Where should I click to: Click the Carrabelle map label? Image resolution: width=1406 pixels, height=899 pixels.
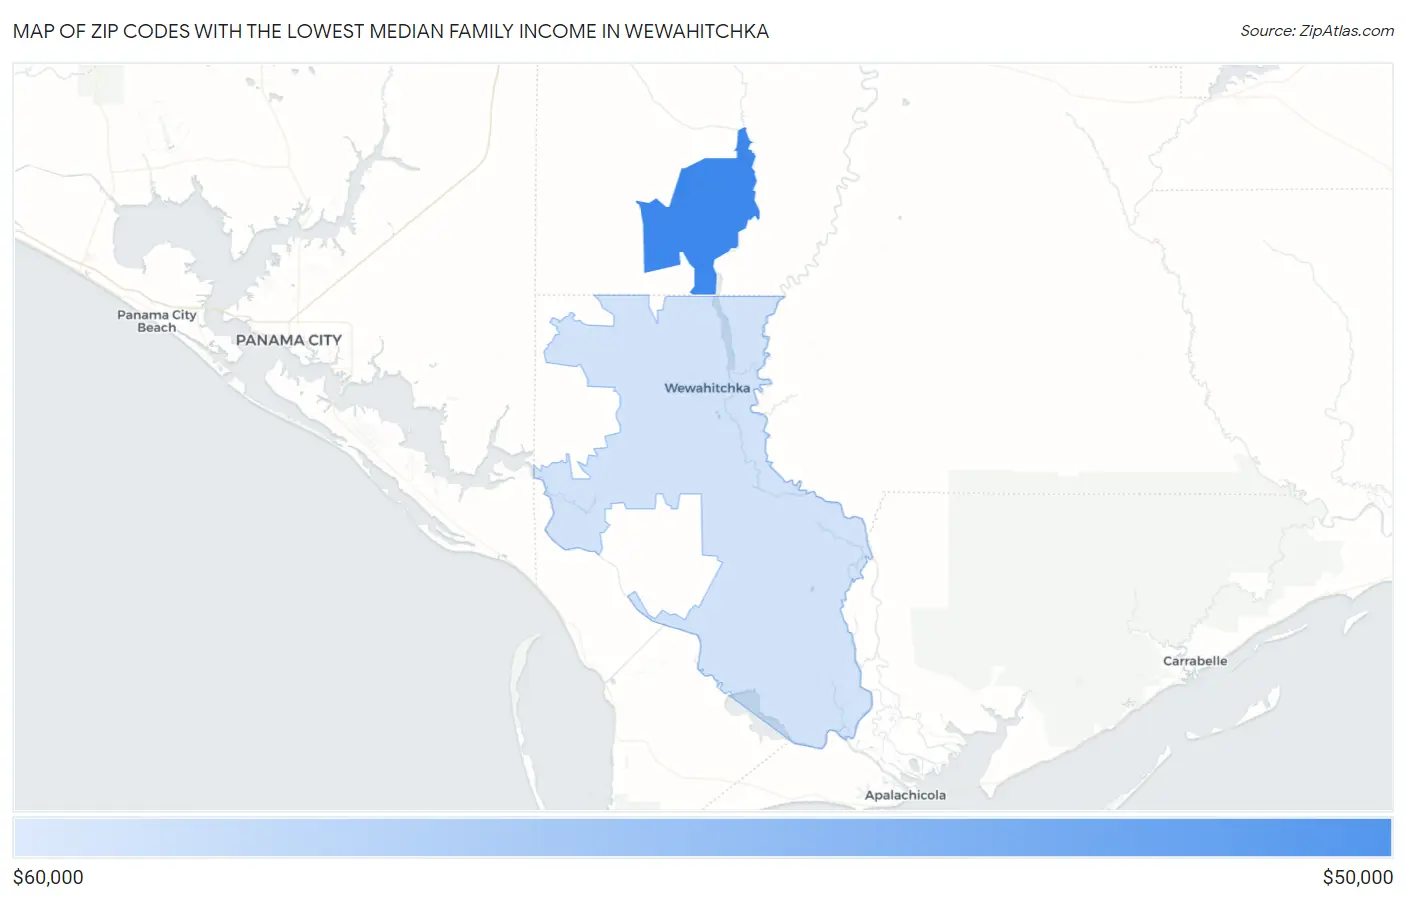coord(1195,661)
